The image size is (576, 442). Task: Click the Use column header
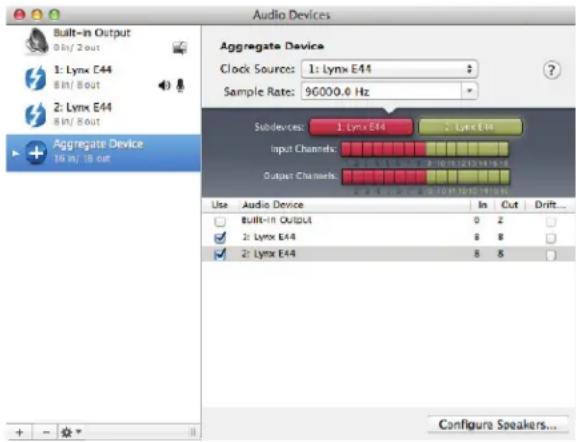click(x=220, y=205)
